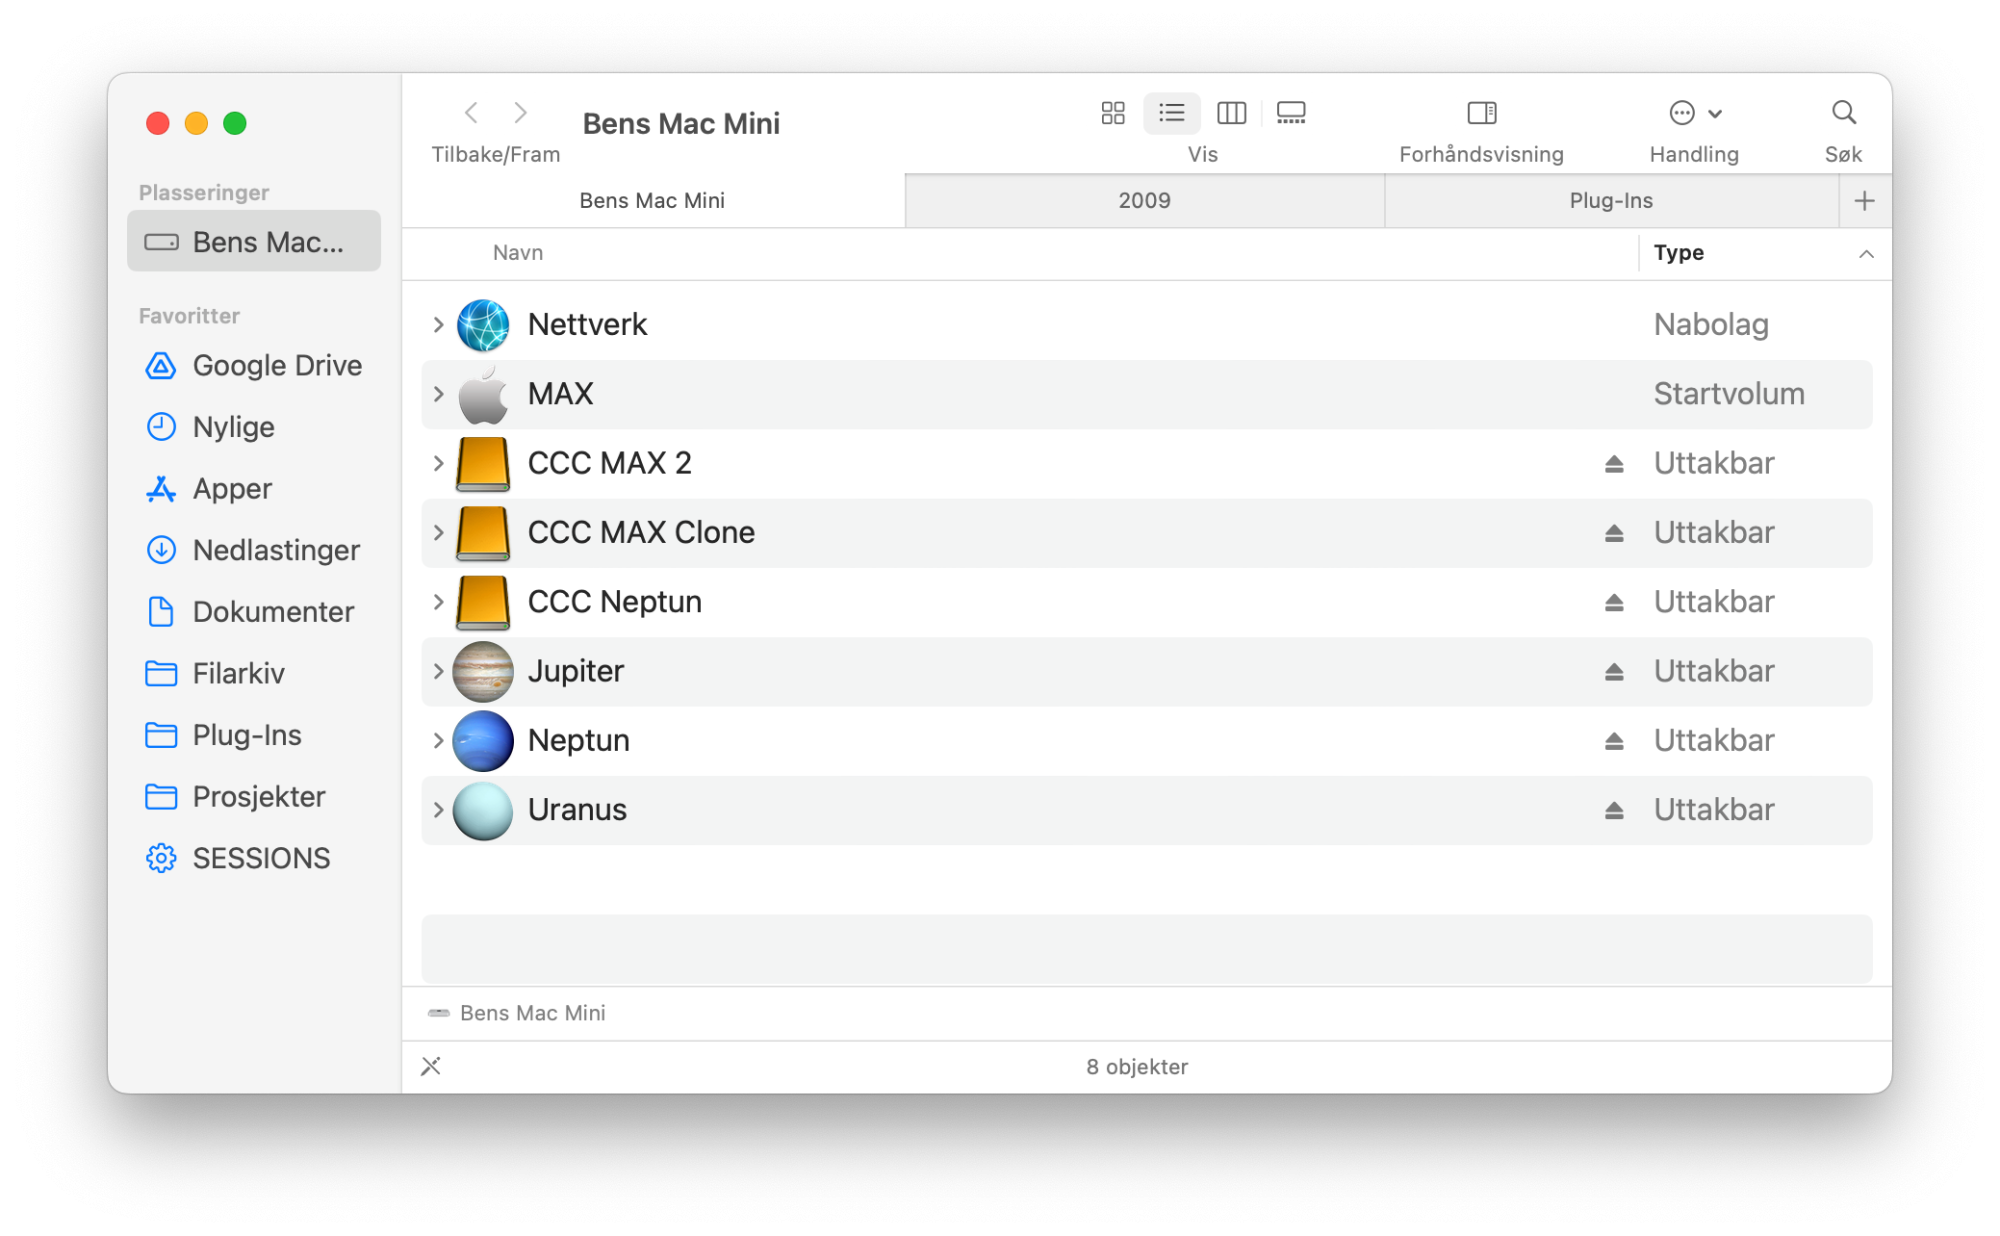
Task: Switch to the Plug-Ins tab
Action: pyautogui.click(x=1611, y=201)
